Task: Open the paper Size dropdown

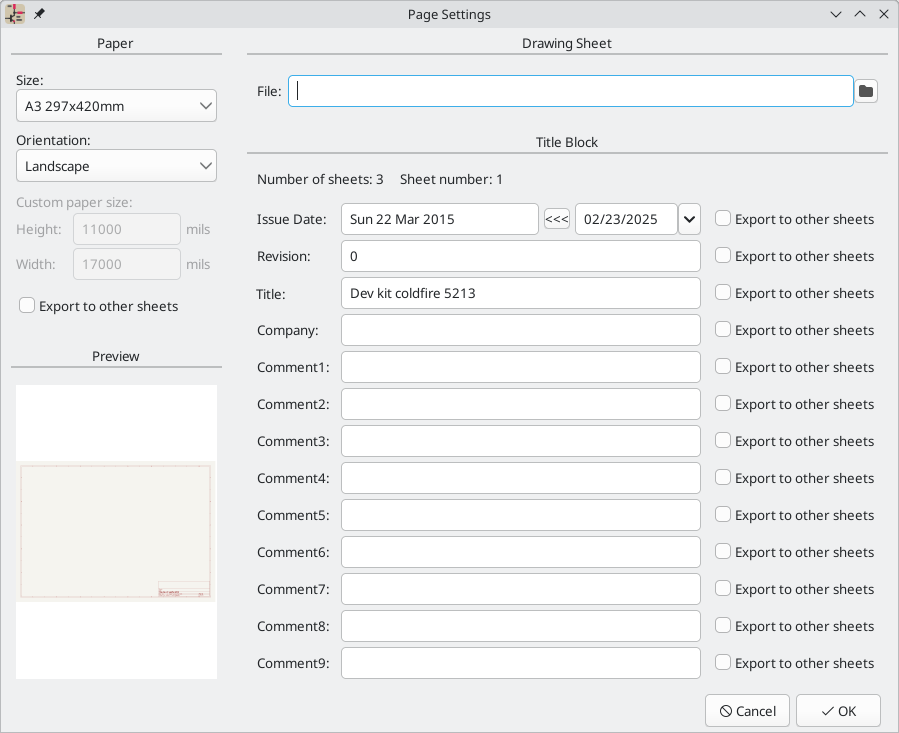Action: [x=116, y=105]
